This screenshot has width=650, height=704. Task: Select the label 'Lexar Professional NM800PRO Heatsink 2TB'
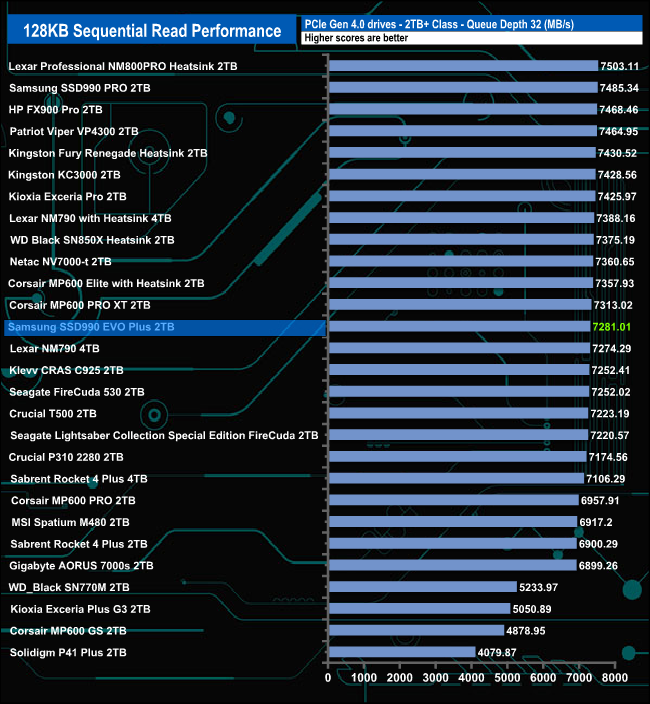coord(123,66)
